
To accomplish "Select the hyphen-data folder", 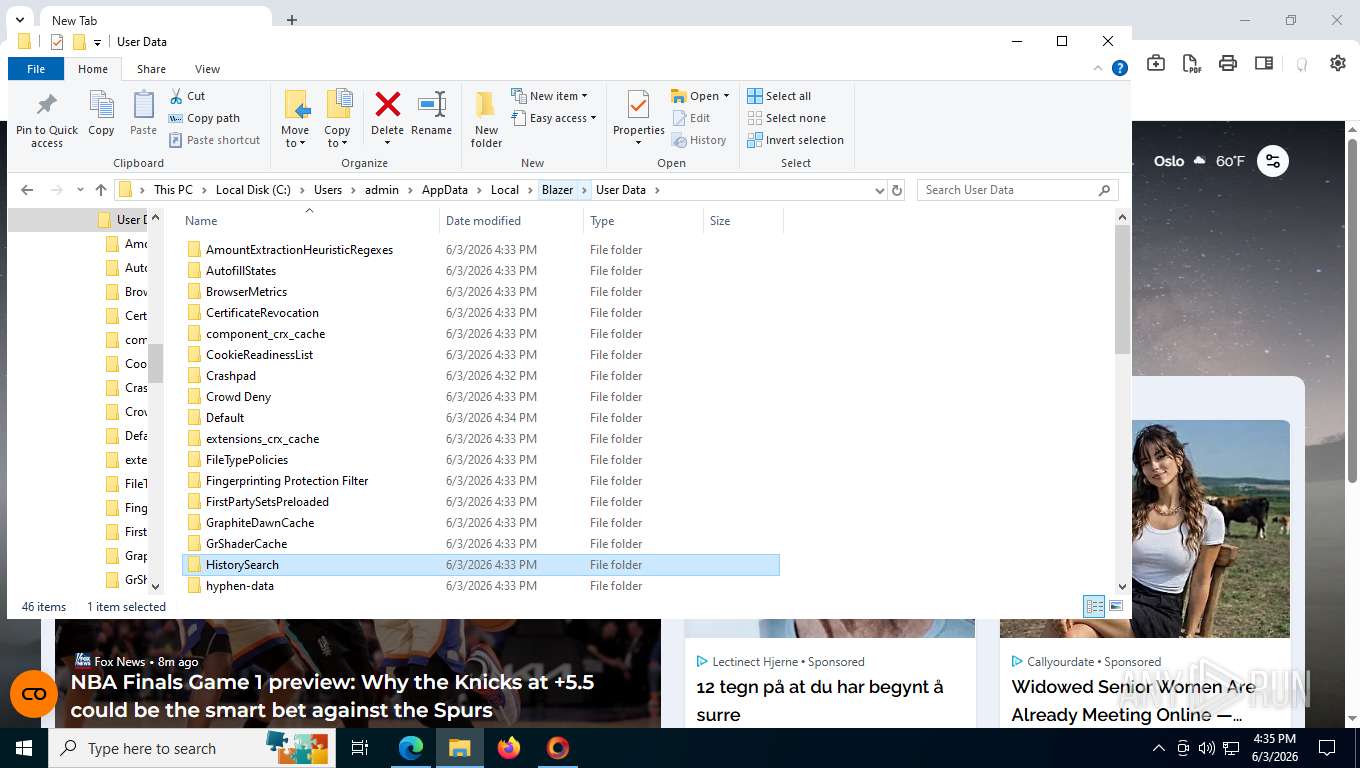I will point(481,586).
